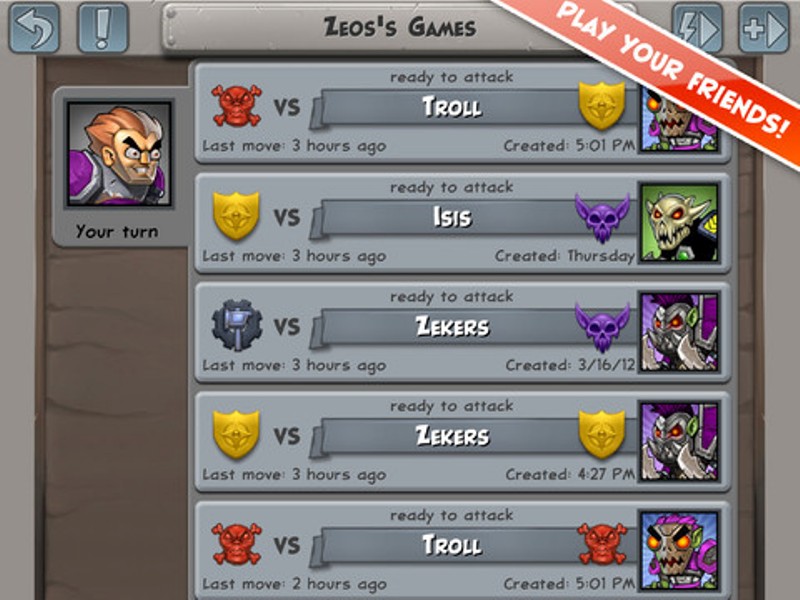
Task: Open the Troll game last moved 2 hours ago
Action: (x=463, y=550)
